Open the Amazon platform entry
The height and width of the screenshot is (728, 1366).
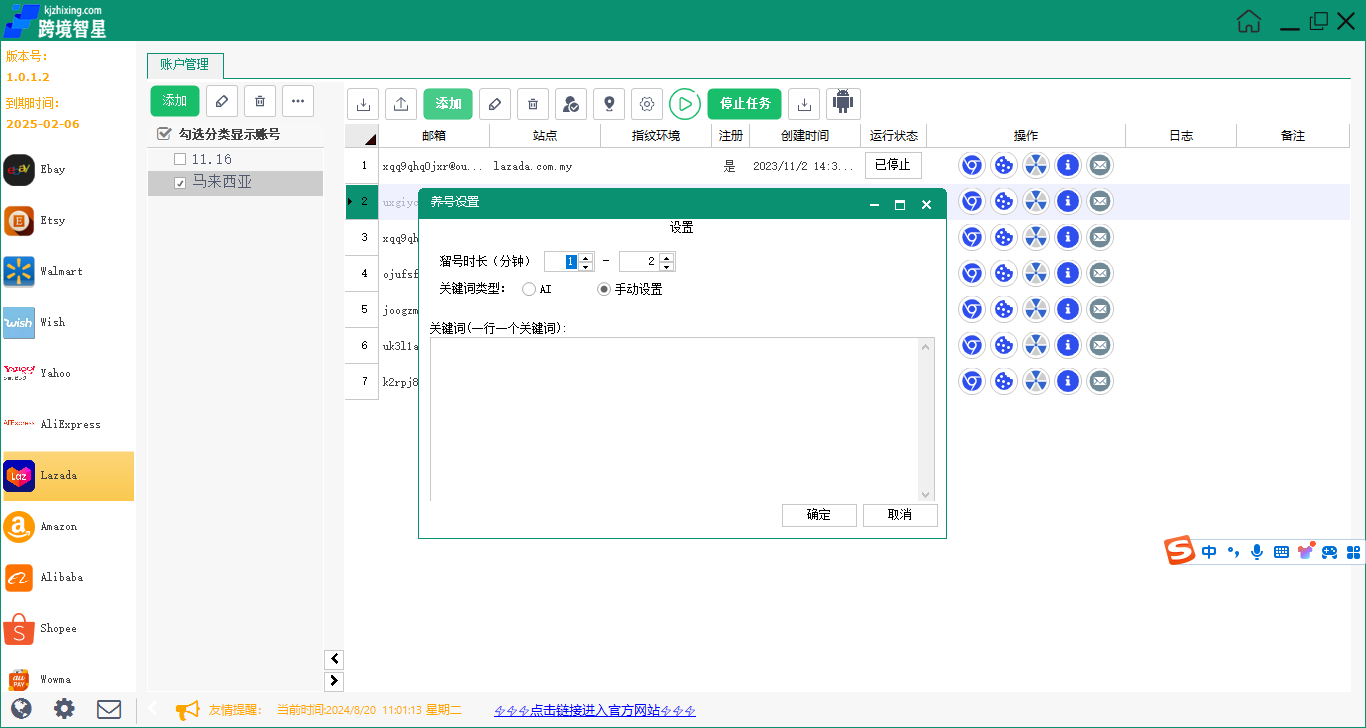67,527
